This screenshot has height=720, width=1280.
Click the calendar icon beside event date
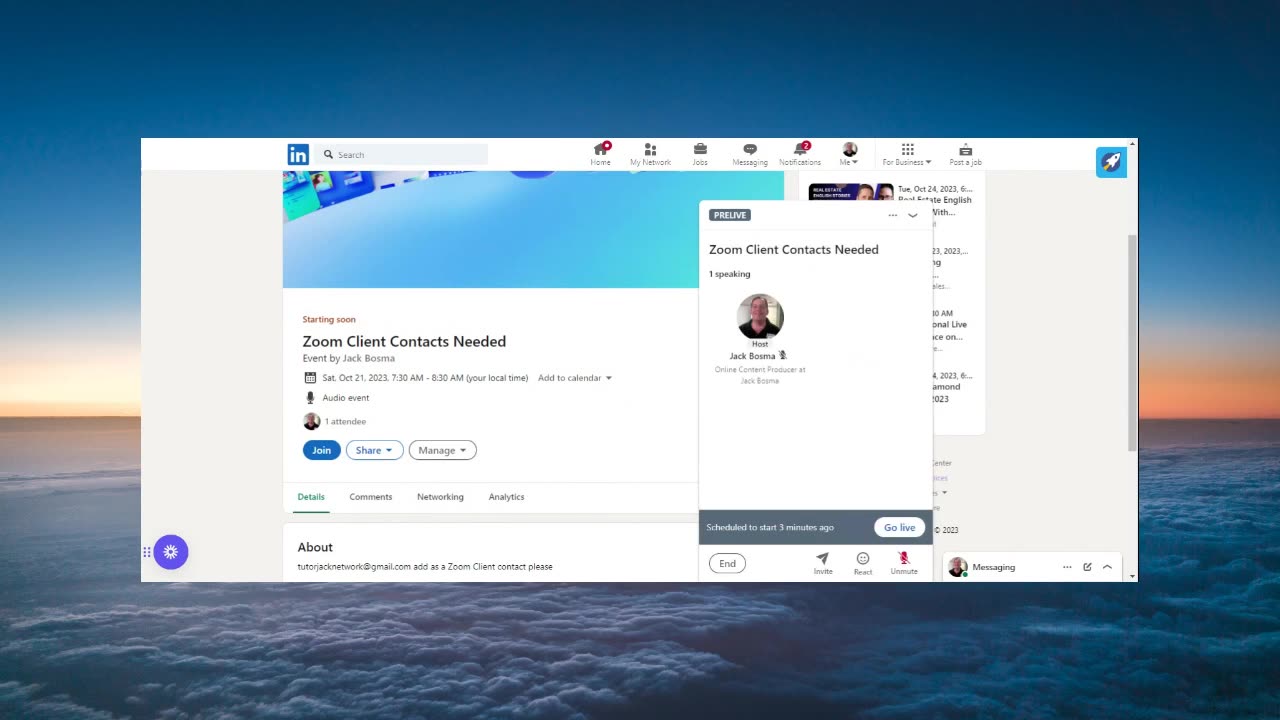[310, 378]
